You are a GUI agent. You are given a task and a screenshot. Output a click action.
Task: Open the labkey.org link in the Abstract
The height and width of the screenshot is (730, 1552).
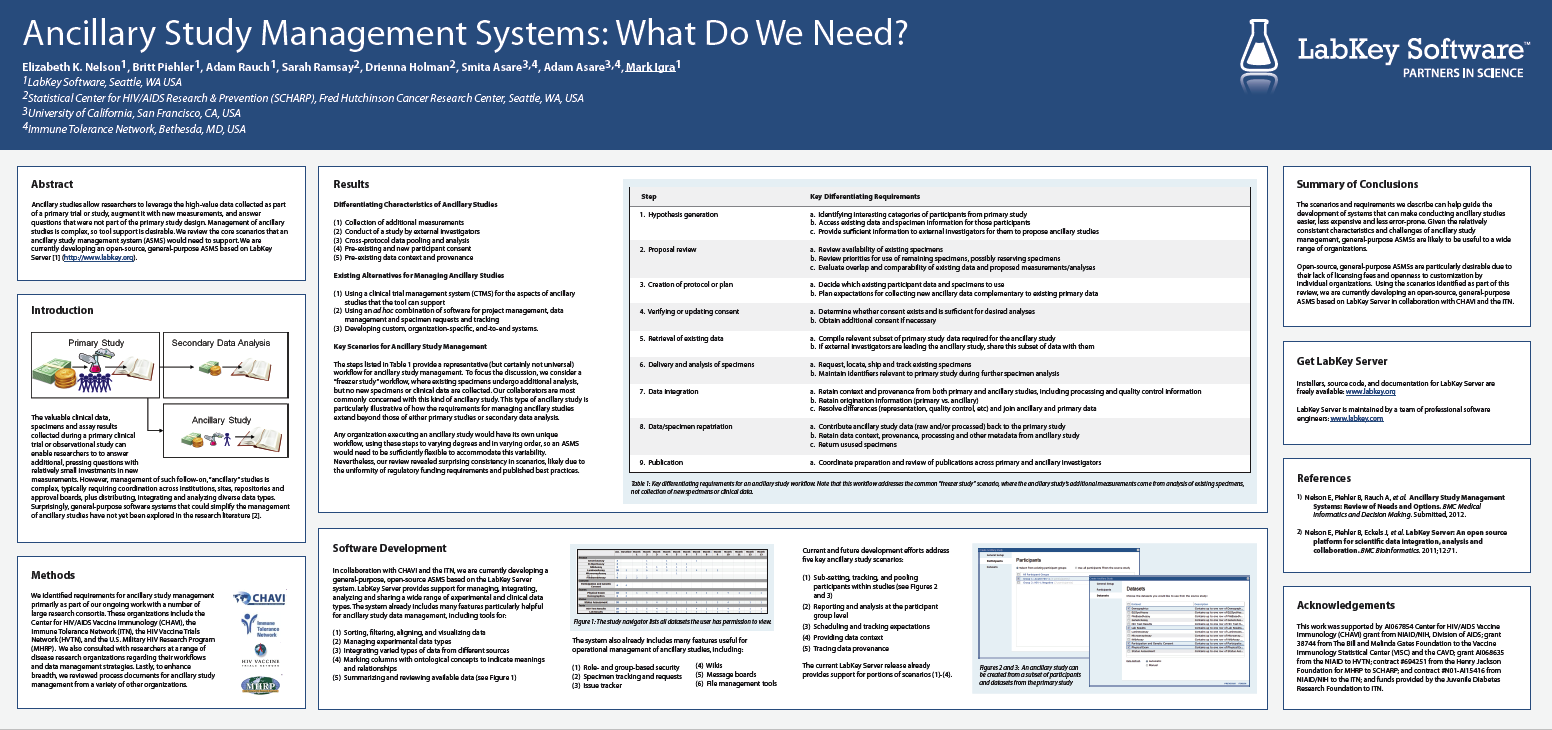[100, 258]
